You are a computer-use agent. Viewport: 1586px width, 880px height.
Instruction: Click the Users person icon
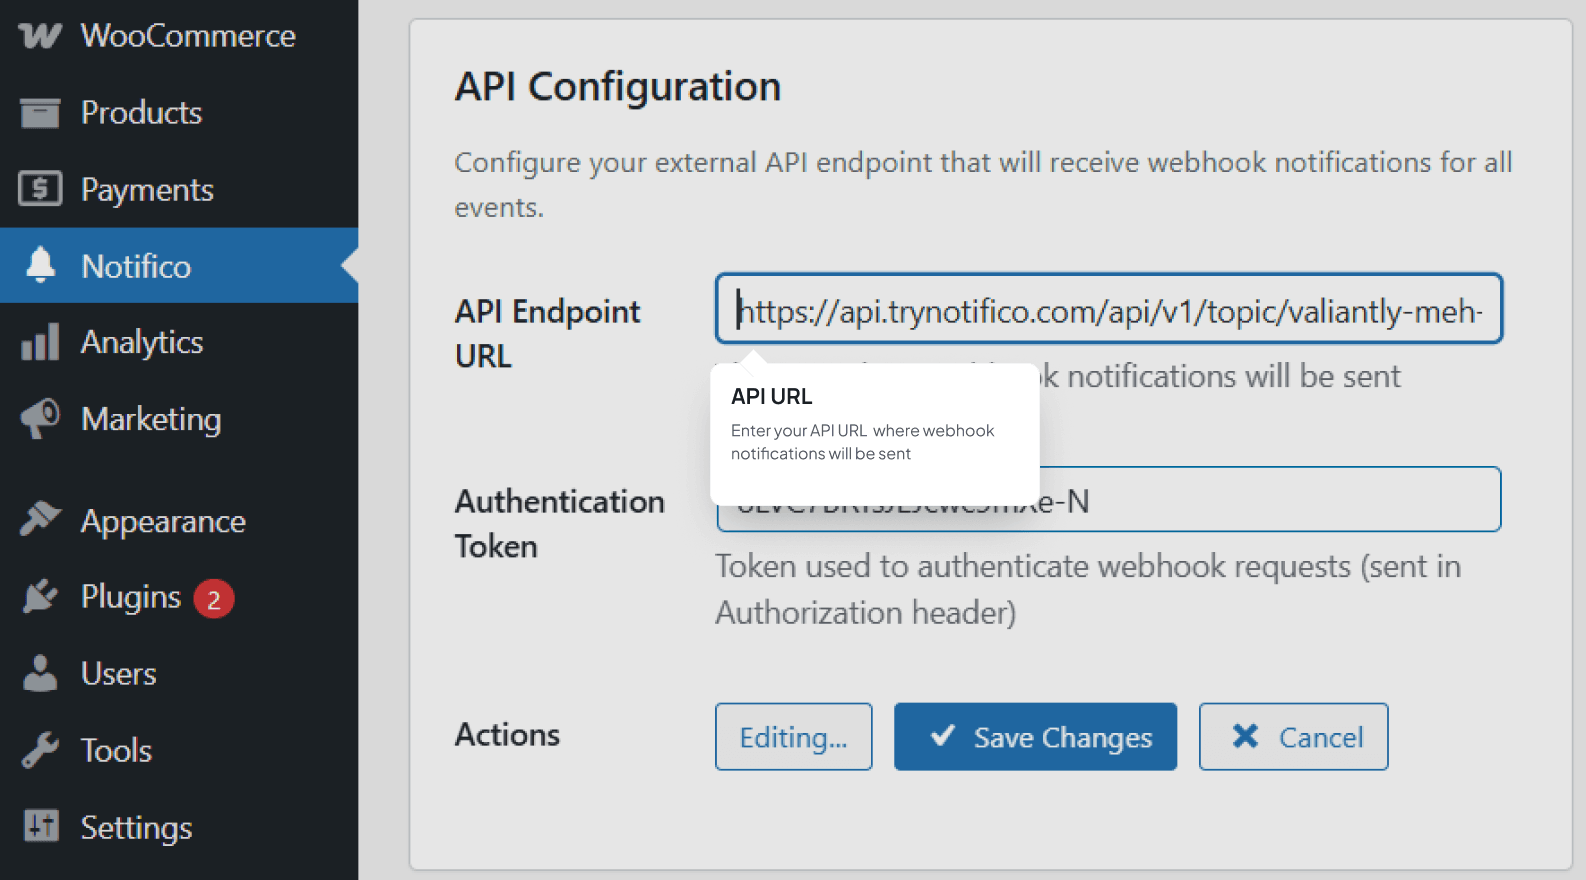(40, 673)
